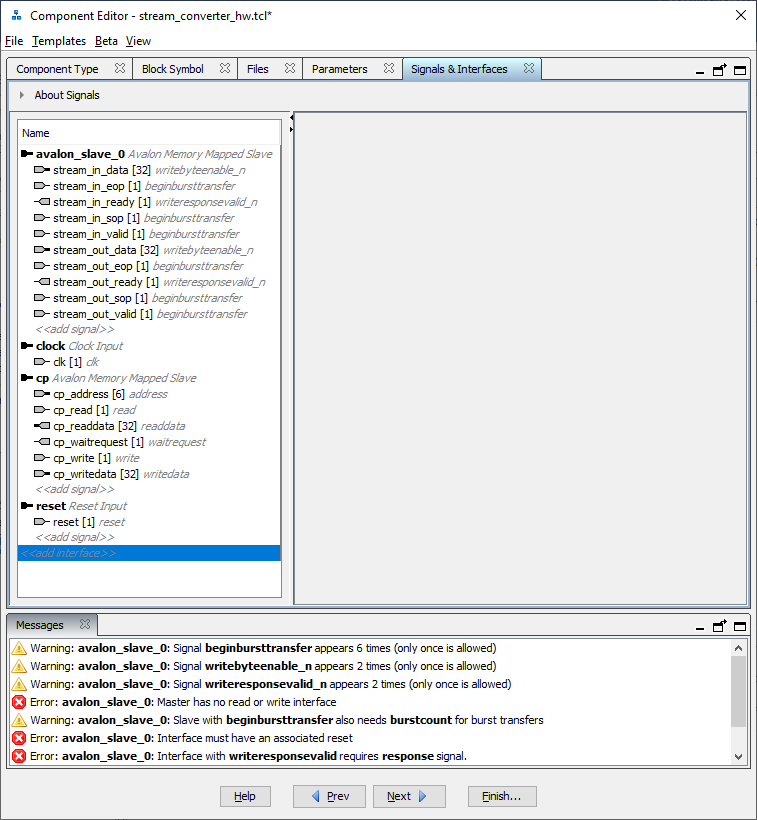Close the Signals & Interfaces tab icon
The image size is (757, 820).
[529, 69]
